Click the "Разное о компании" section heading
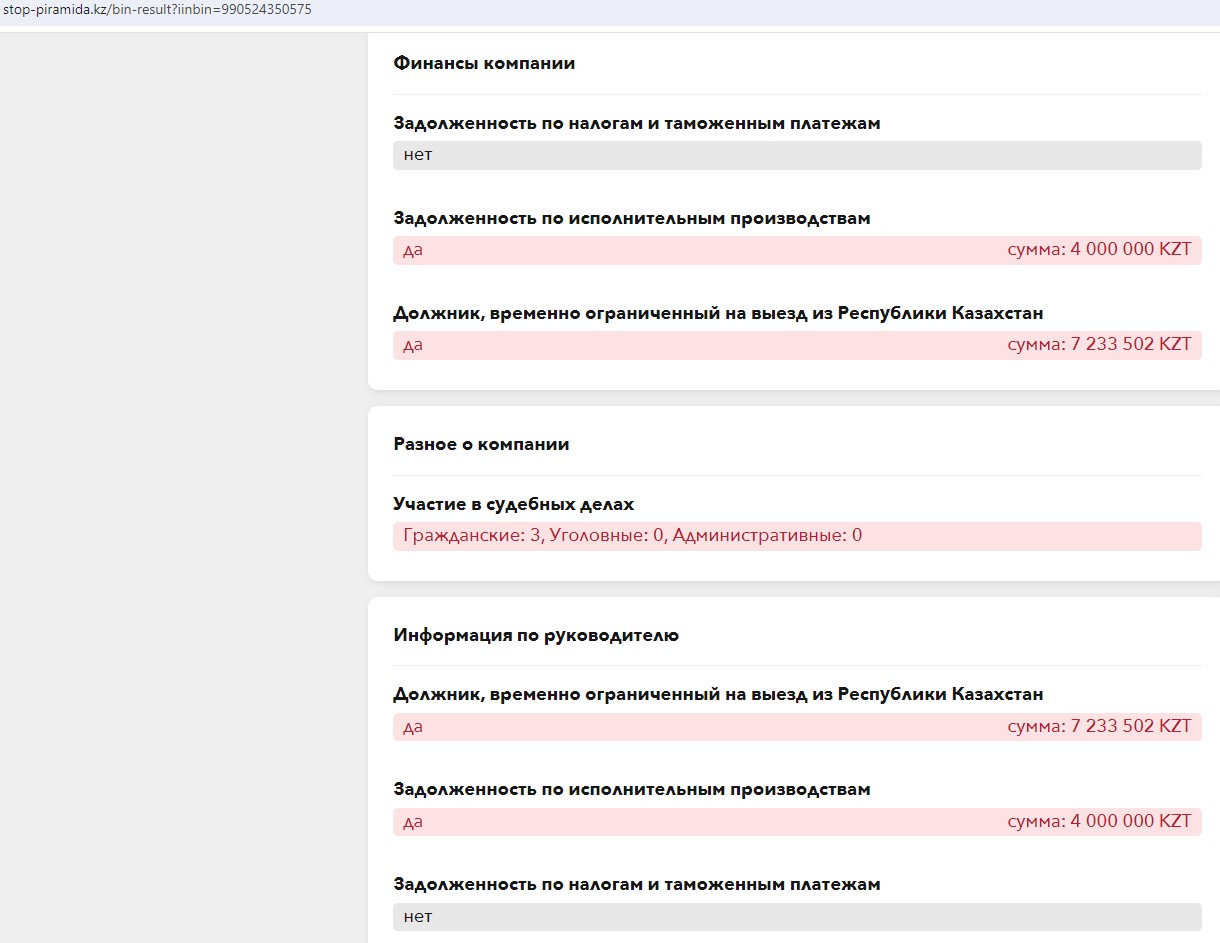Image resolution: width=1220 pixels, height=943 pixels. 481,444
